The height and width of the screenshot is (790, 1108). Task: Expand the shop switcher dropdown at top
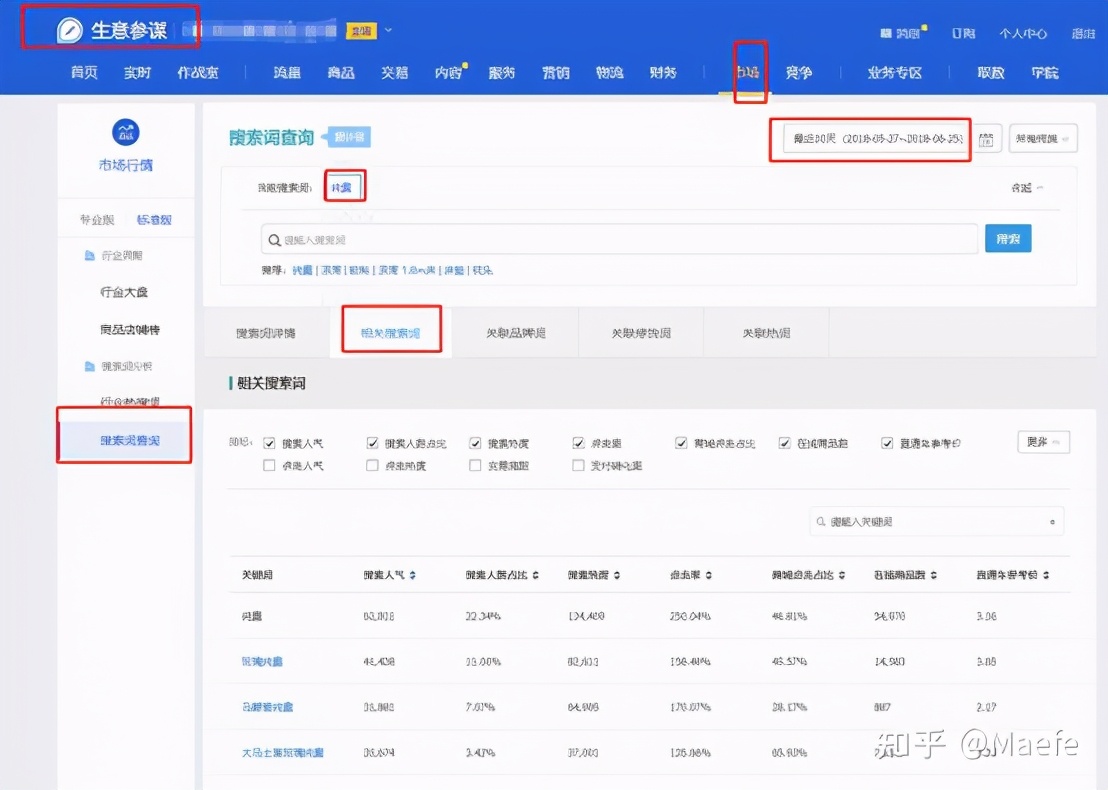[x=389, y=30]
